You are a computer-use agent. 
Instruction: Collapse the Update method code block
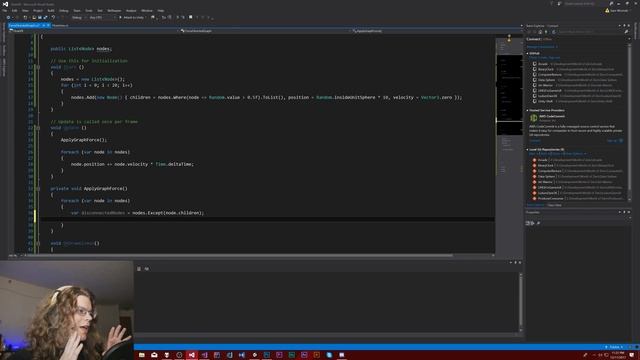point(38,128)
